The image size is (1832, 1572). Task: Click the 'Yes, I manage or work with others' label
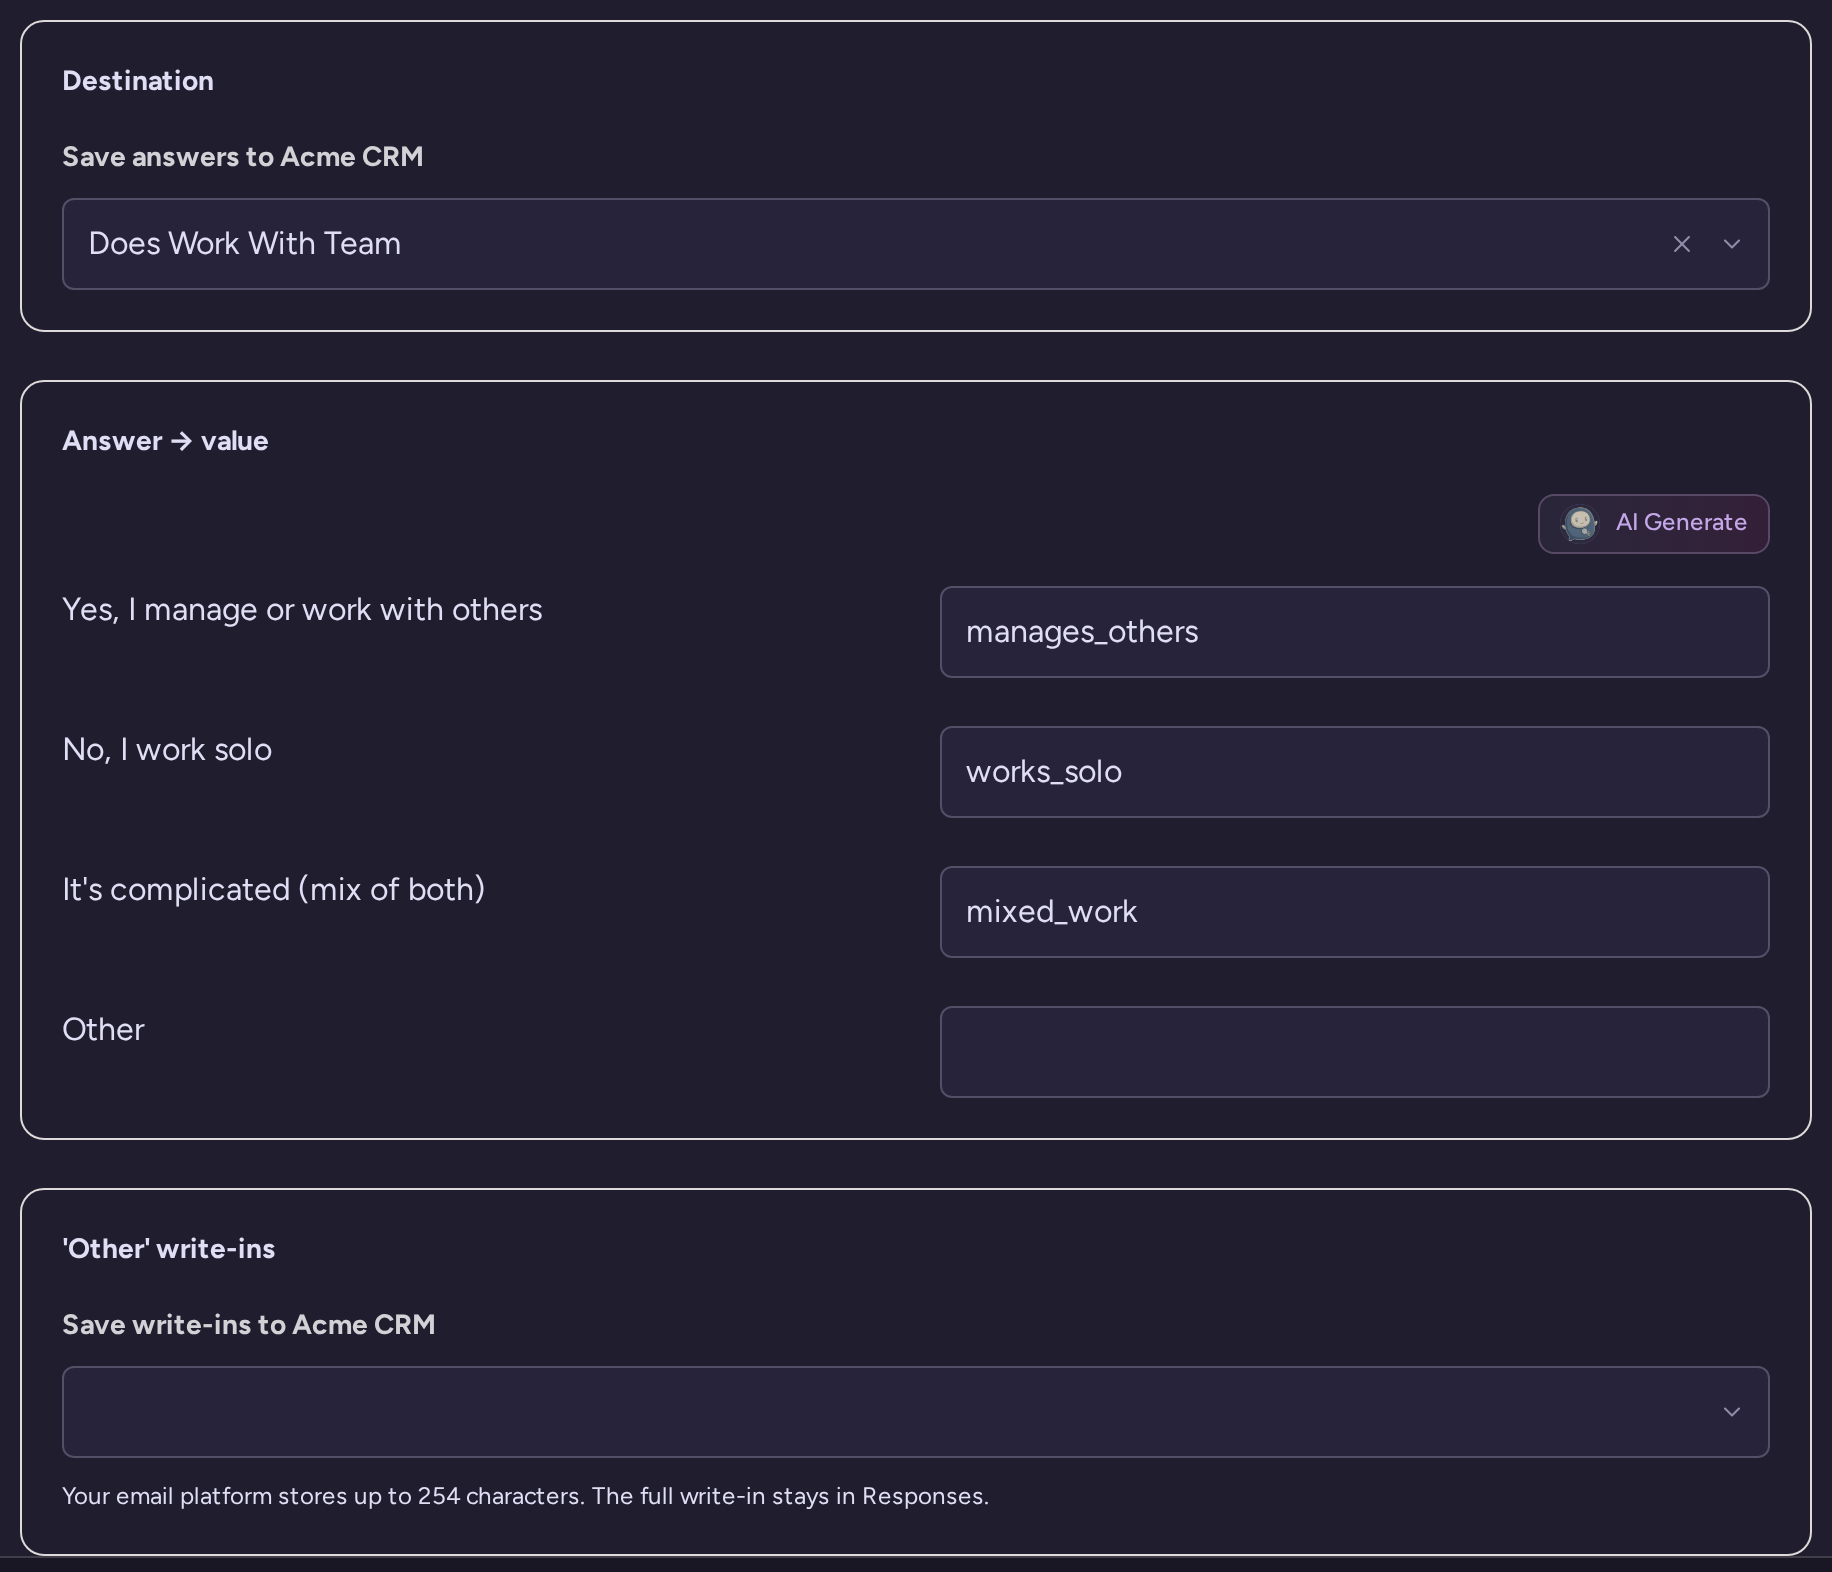pyautogui.click(x=302, y=610)
